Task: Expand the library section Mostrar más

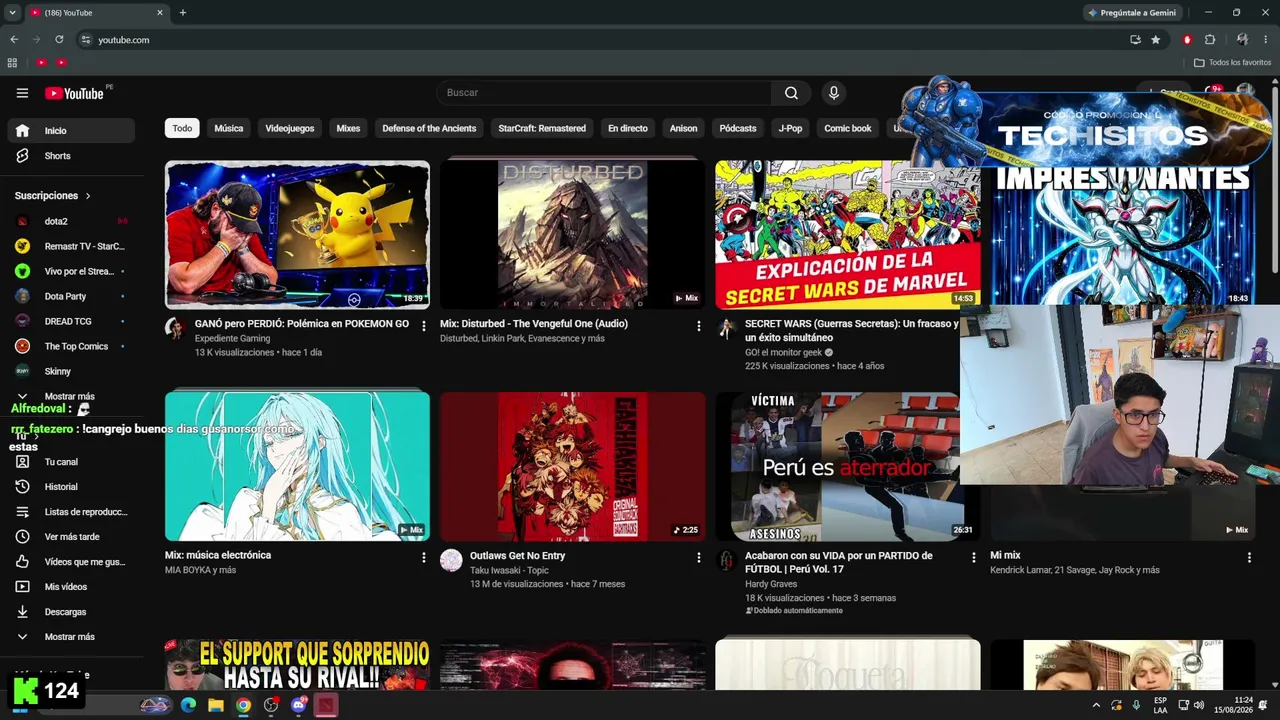Action: click(x=70, y=637)
